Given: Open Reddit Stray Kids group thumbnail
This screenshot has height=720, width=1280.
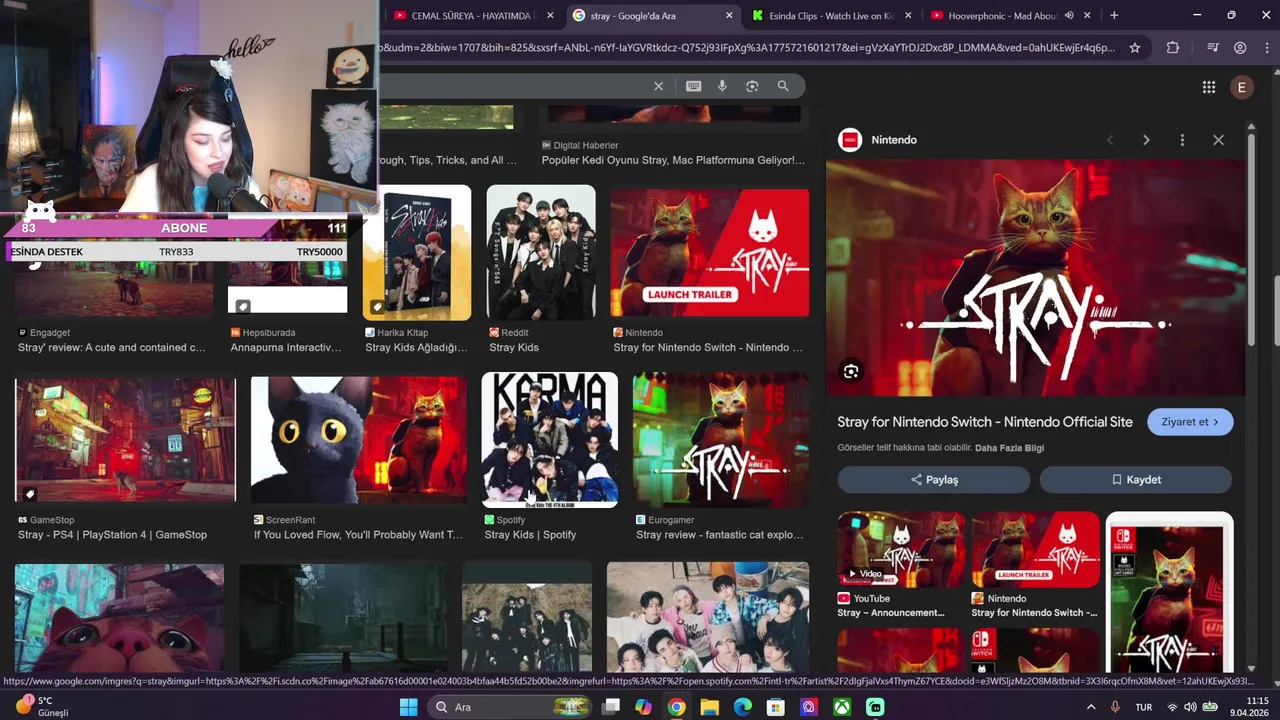Looking at the screenshot, I should (x=541, y=252).
